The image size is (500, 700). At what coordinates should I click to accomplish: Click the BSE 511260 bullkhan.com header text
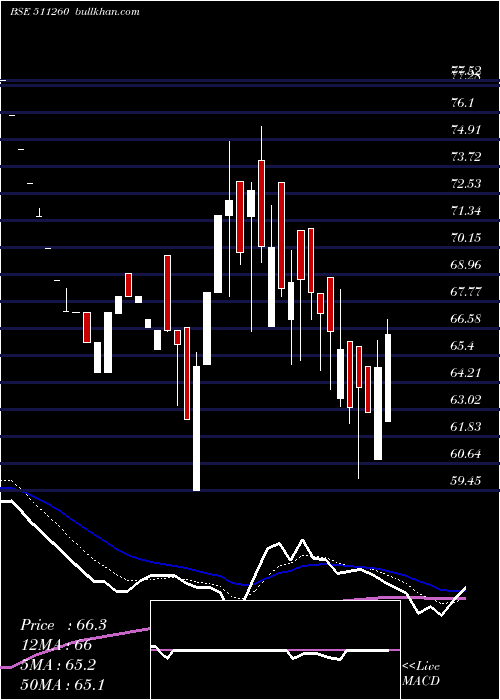(x=75, y=12)
